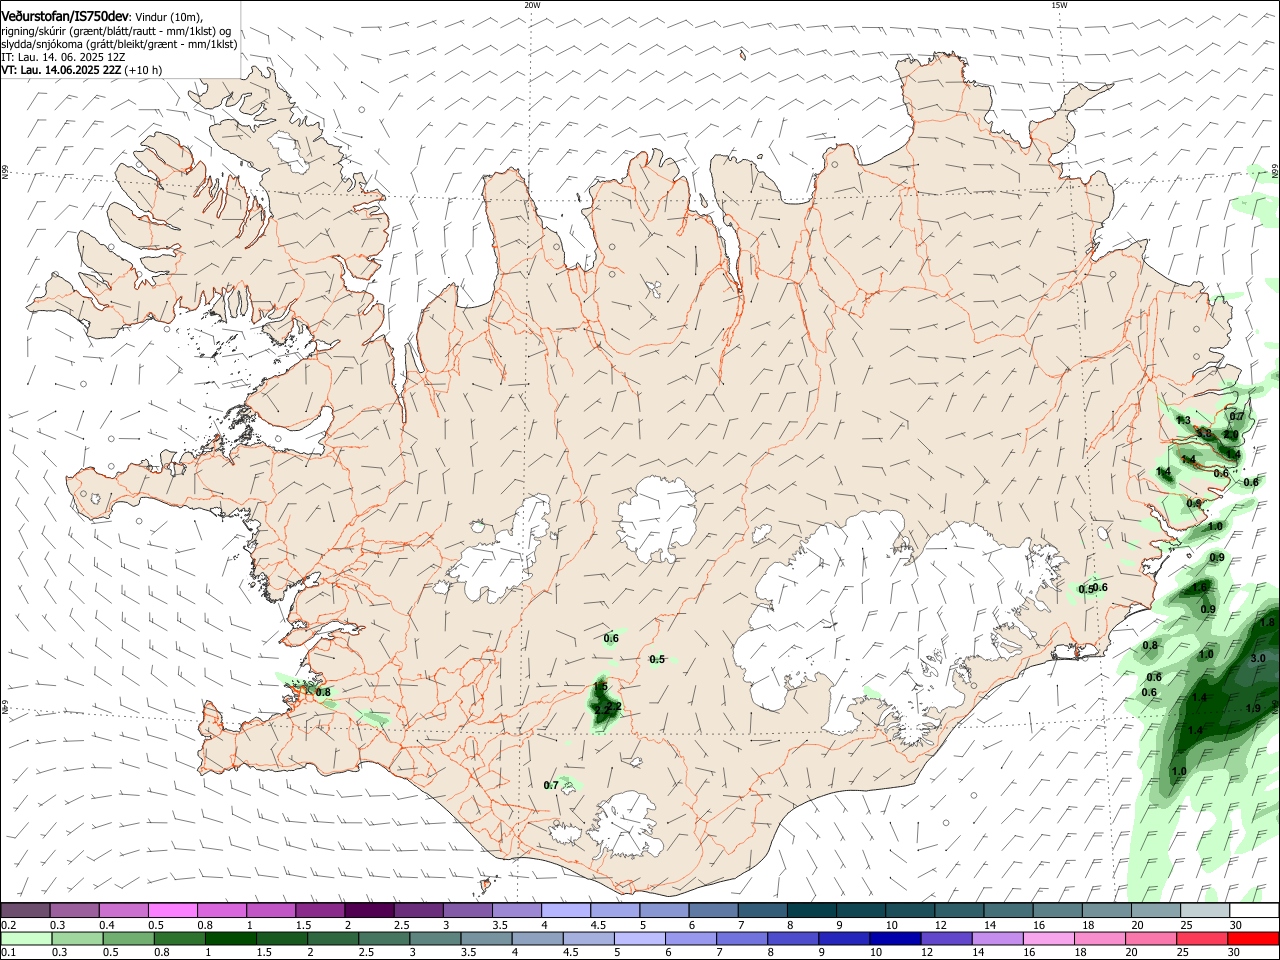Image resolution: width=1280 pixels, height=960 pixels.
Task: Select the dark teal 8–9 swatch, upper scale
Action: (811, 910)
